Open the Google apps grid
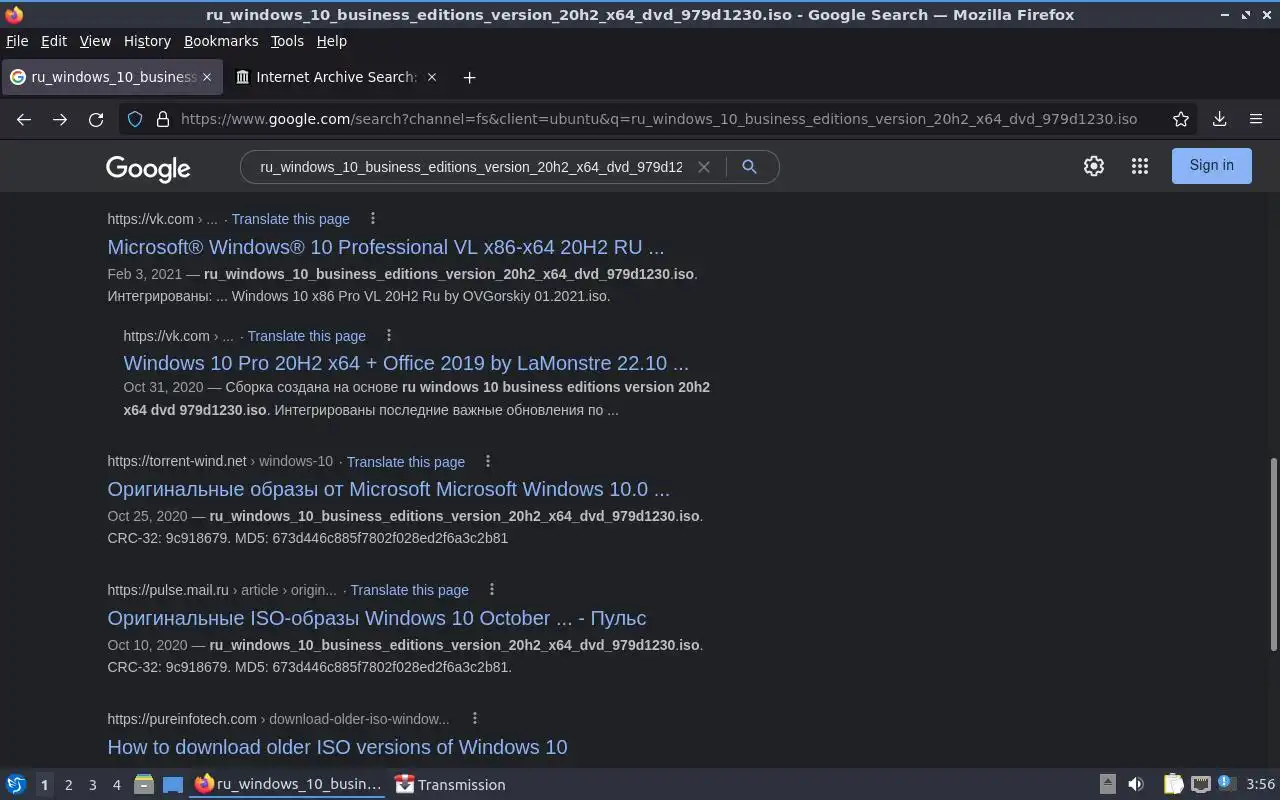This screenshot has height=800, width=1280. pyautogui.click(x=1140, y=166)
